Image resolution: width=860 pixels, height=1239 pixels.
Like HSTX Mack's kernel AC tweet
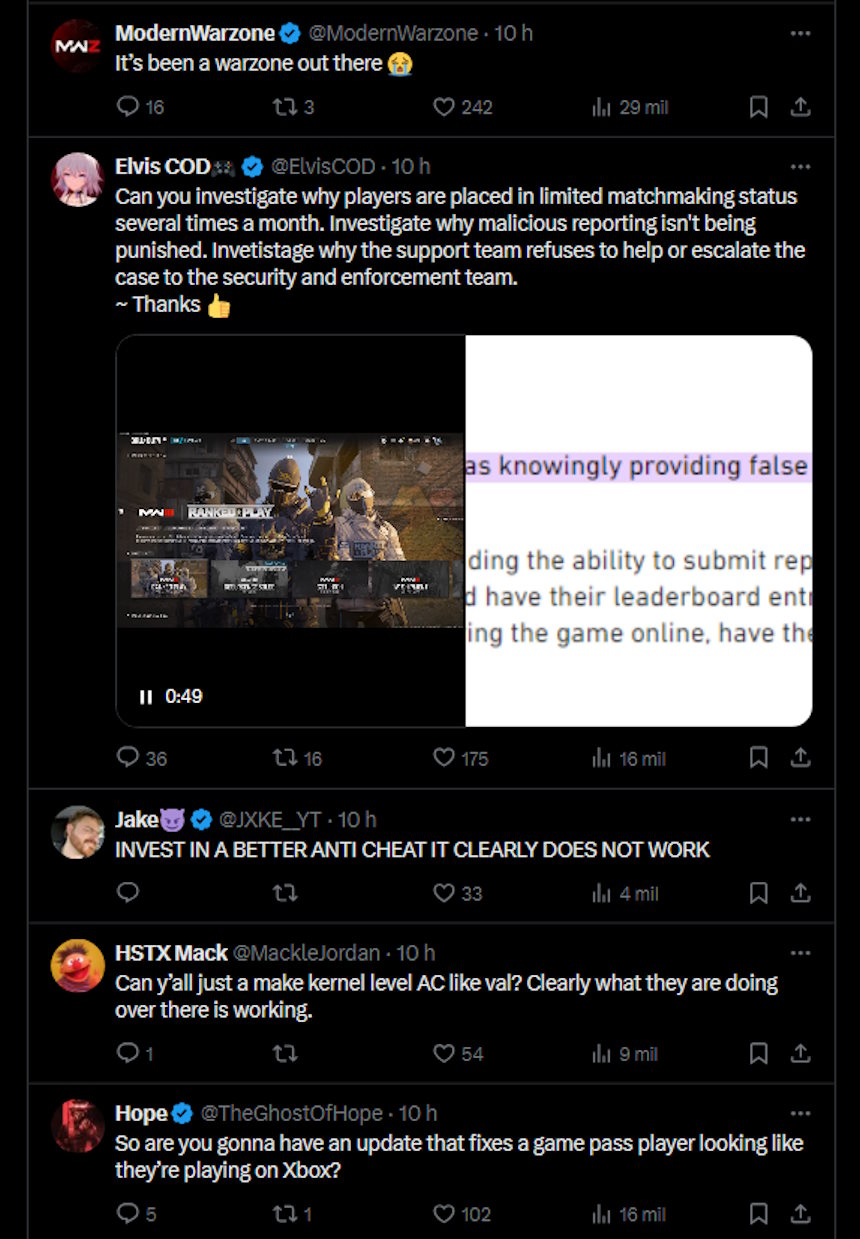444,1053
